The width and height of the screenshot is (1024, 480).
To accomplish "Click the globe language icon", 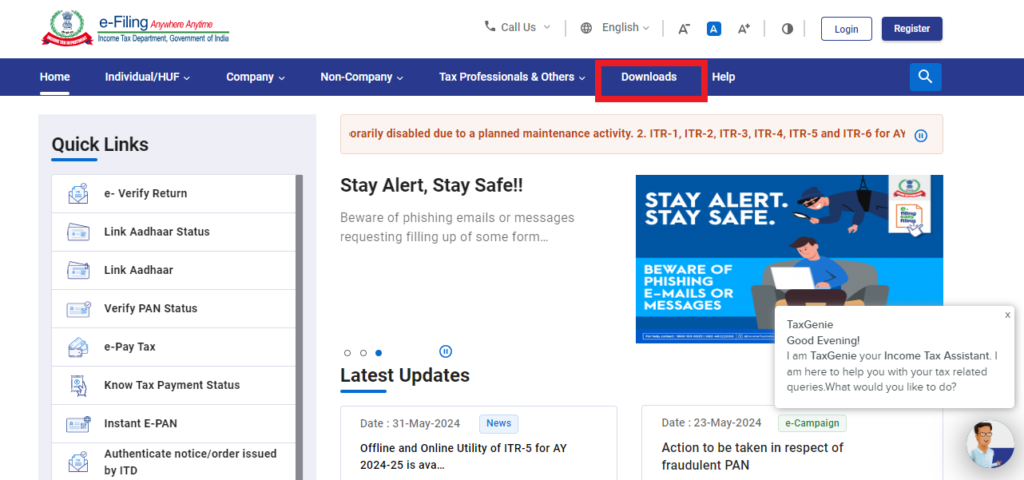I will [586, 27].
